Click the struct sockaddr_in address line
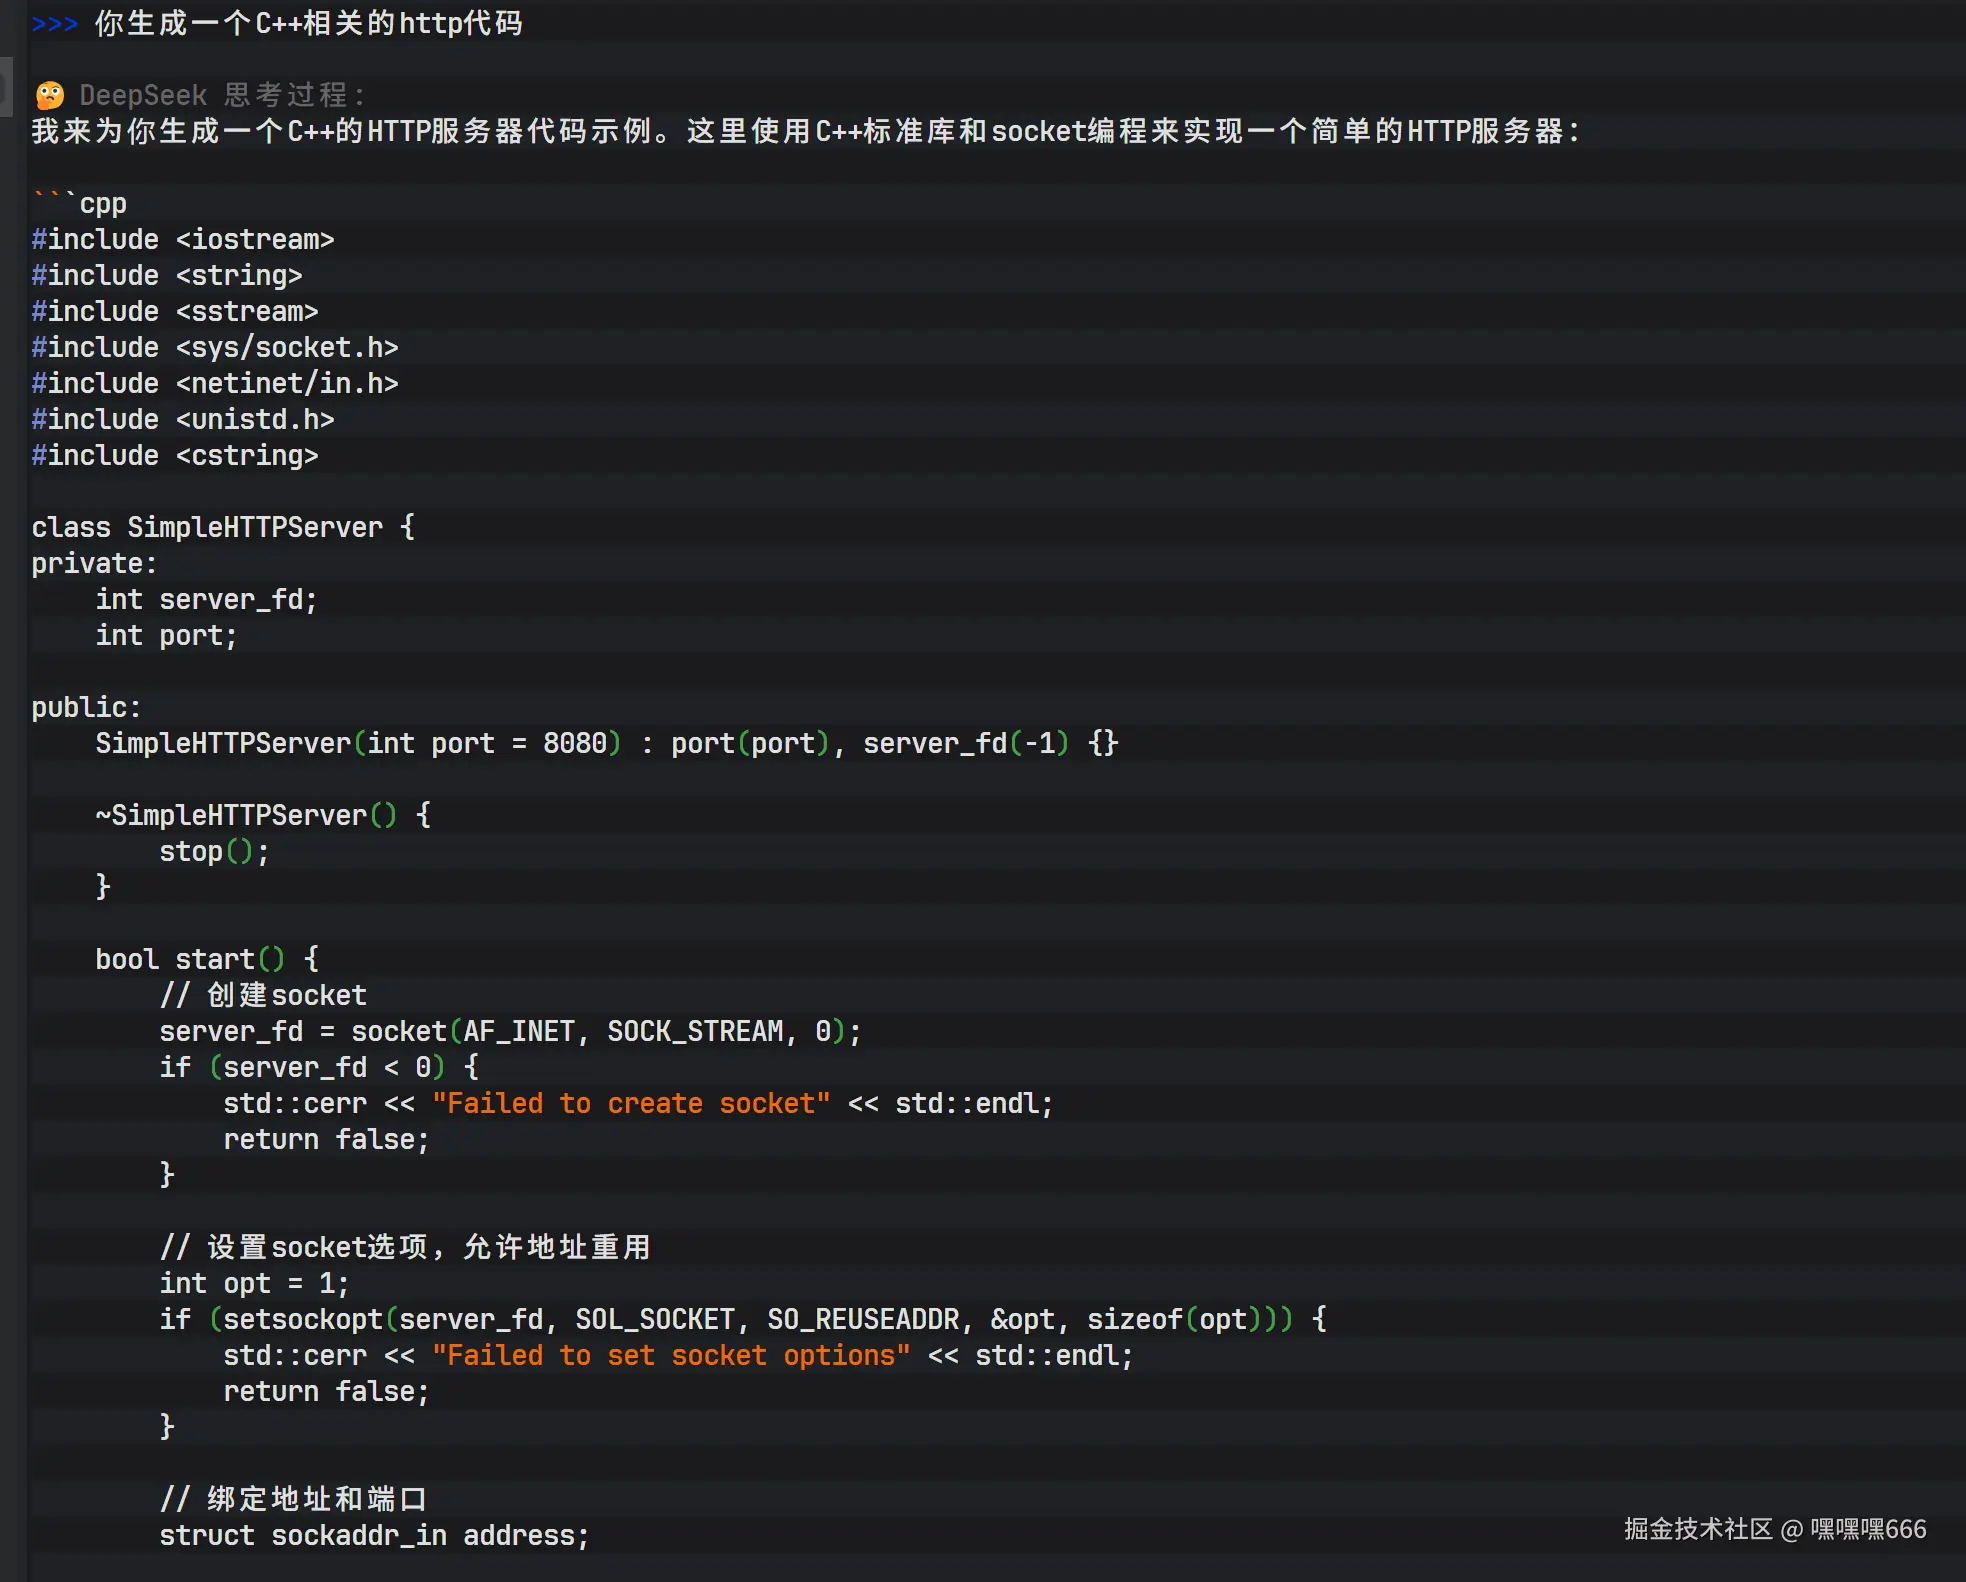The width and height of the screenshot is (1966, 1582). coord(374,1536)
